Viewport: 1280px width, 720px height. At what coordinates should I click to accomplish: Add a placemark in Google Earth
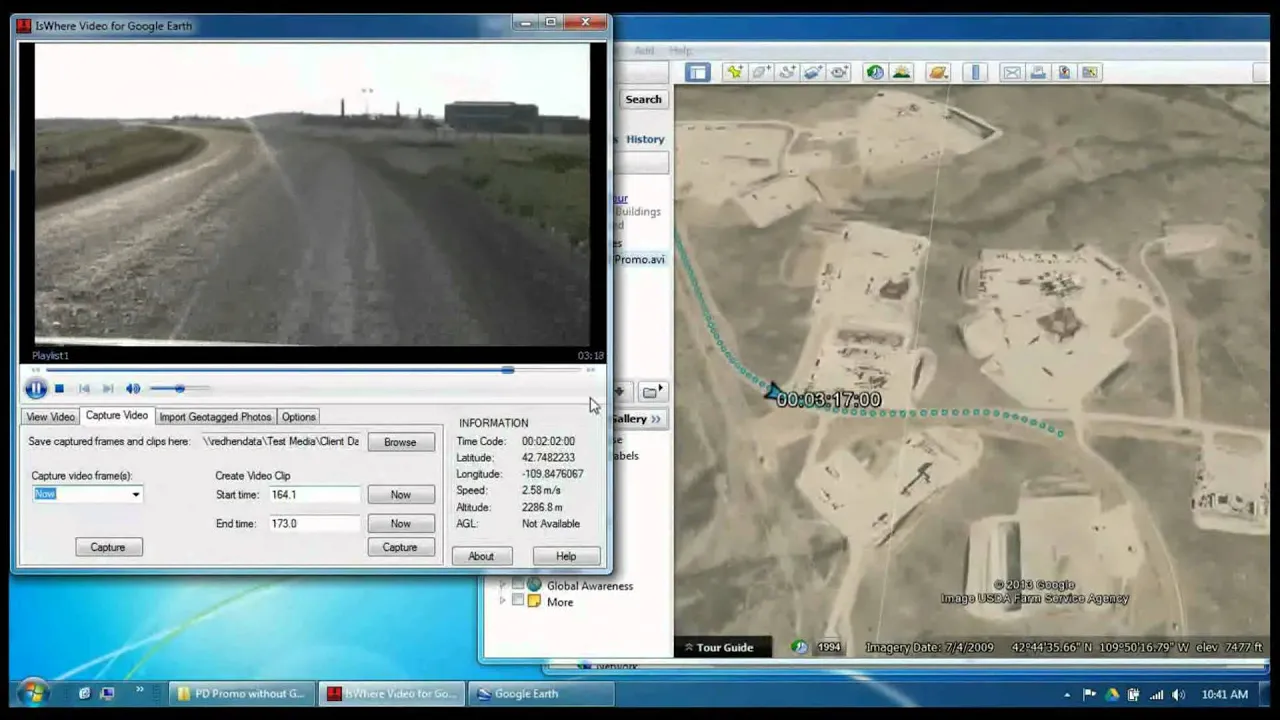pyautogui.click(x=735, y=72)
